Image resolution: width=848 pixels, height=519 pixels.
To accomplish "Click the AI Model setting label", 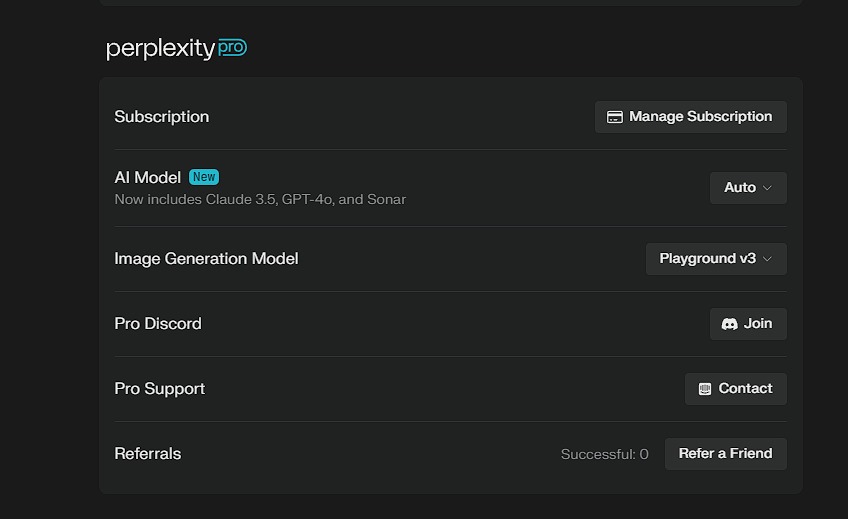I will 147,177.
